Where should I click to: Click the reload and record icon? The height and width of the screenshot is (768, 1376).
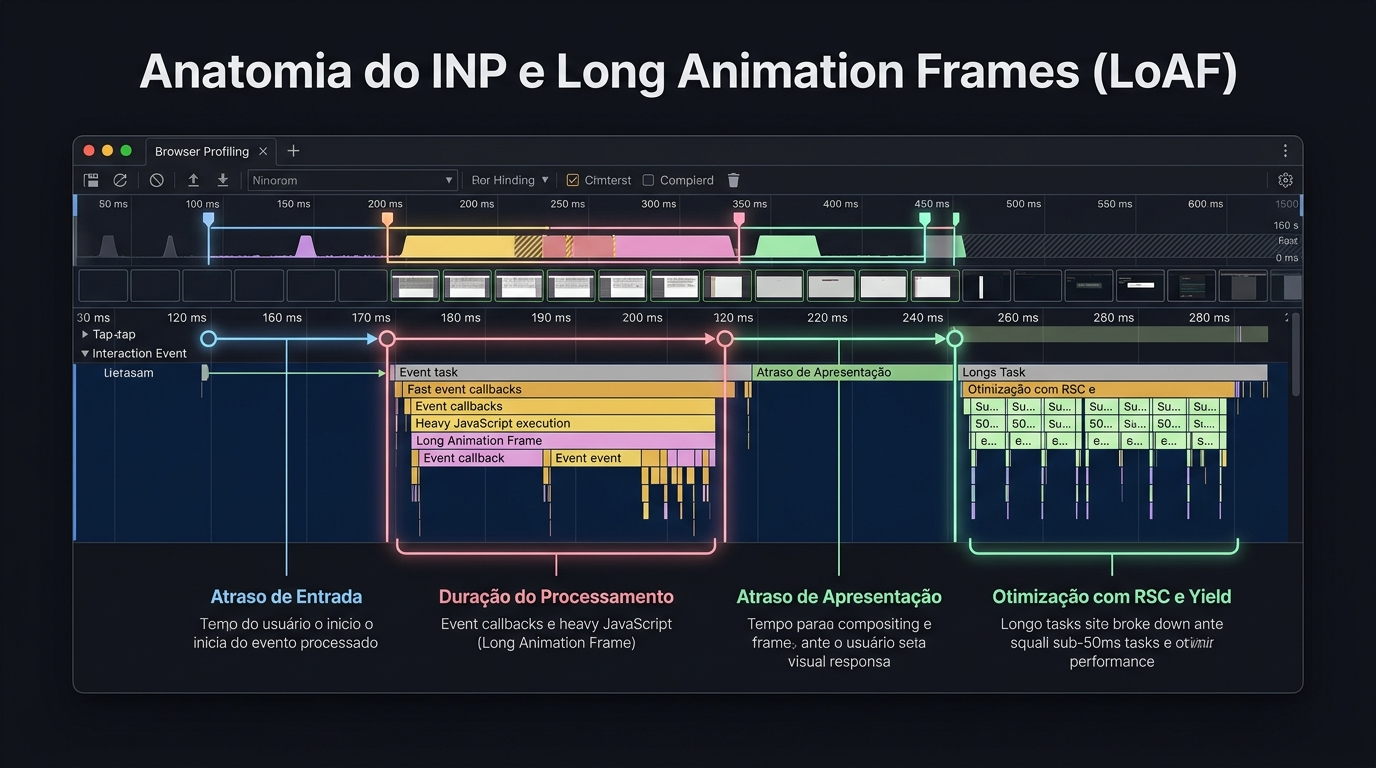120,180
